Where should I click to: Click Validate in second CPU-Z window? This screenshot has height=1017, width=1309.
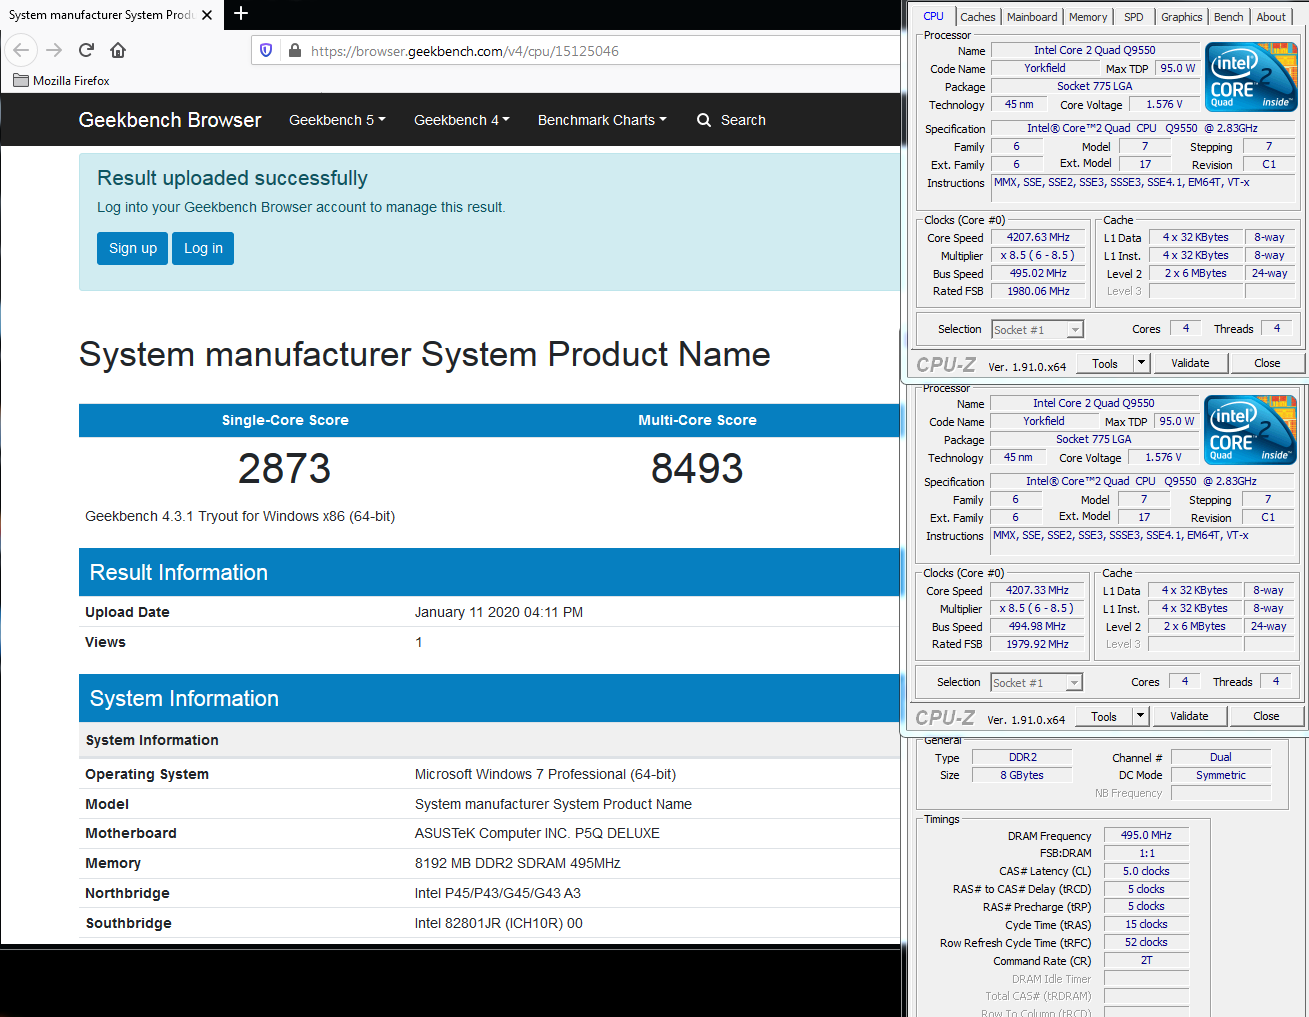1189,716
